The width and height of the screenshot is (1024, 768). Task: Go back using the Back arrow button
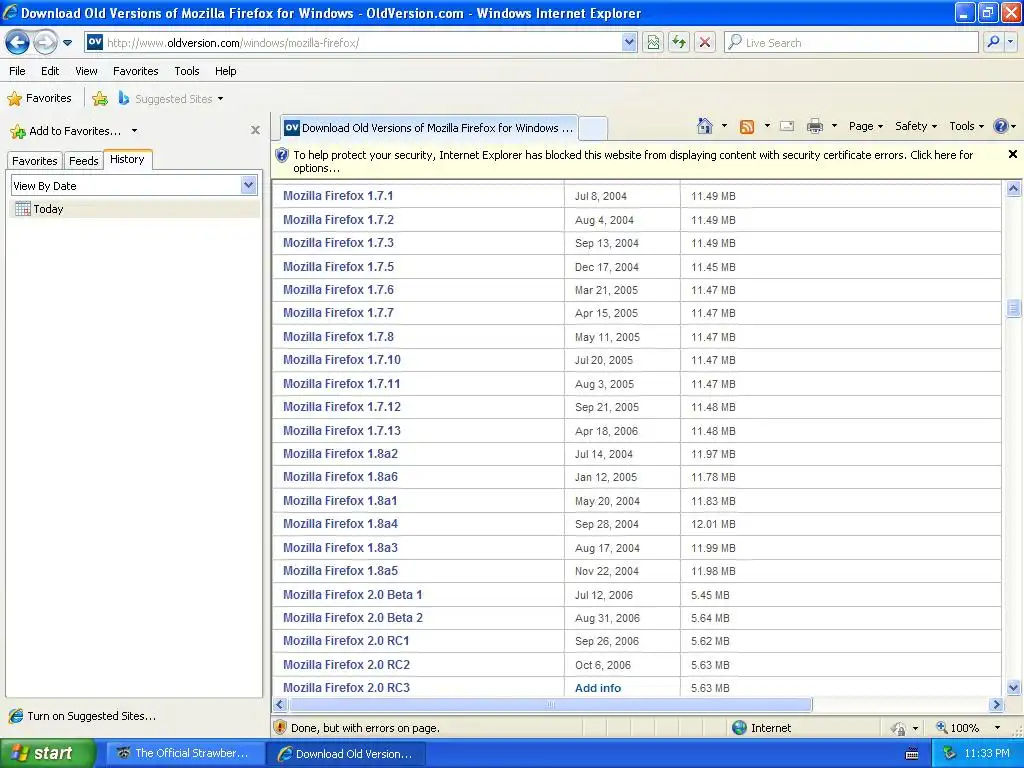point(18,43)
